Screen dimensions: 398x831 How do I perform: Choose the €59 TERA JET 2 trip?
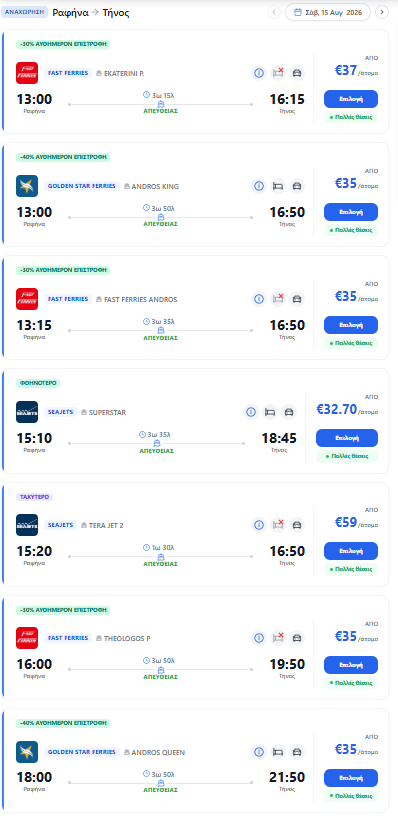click(351, 551)
